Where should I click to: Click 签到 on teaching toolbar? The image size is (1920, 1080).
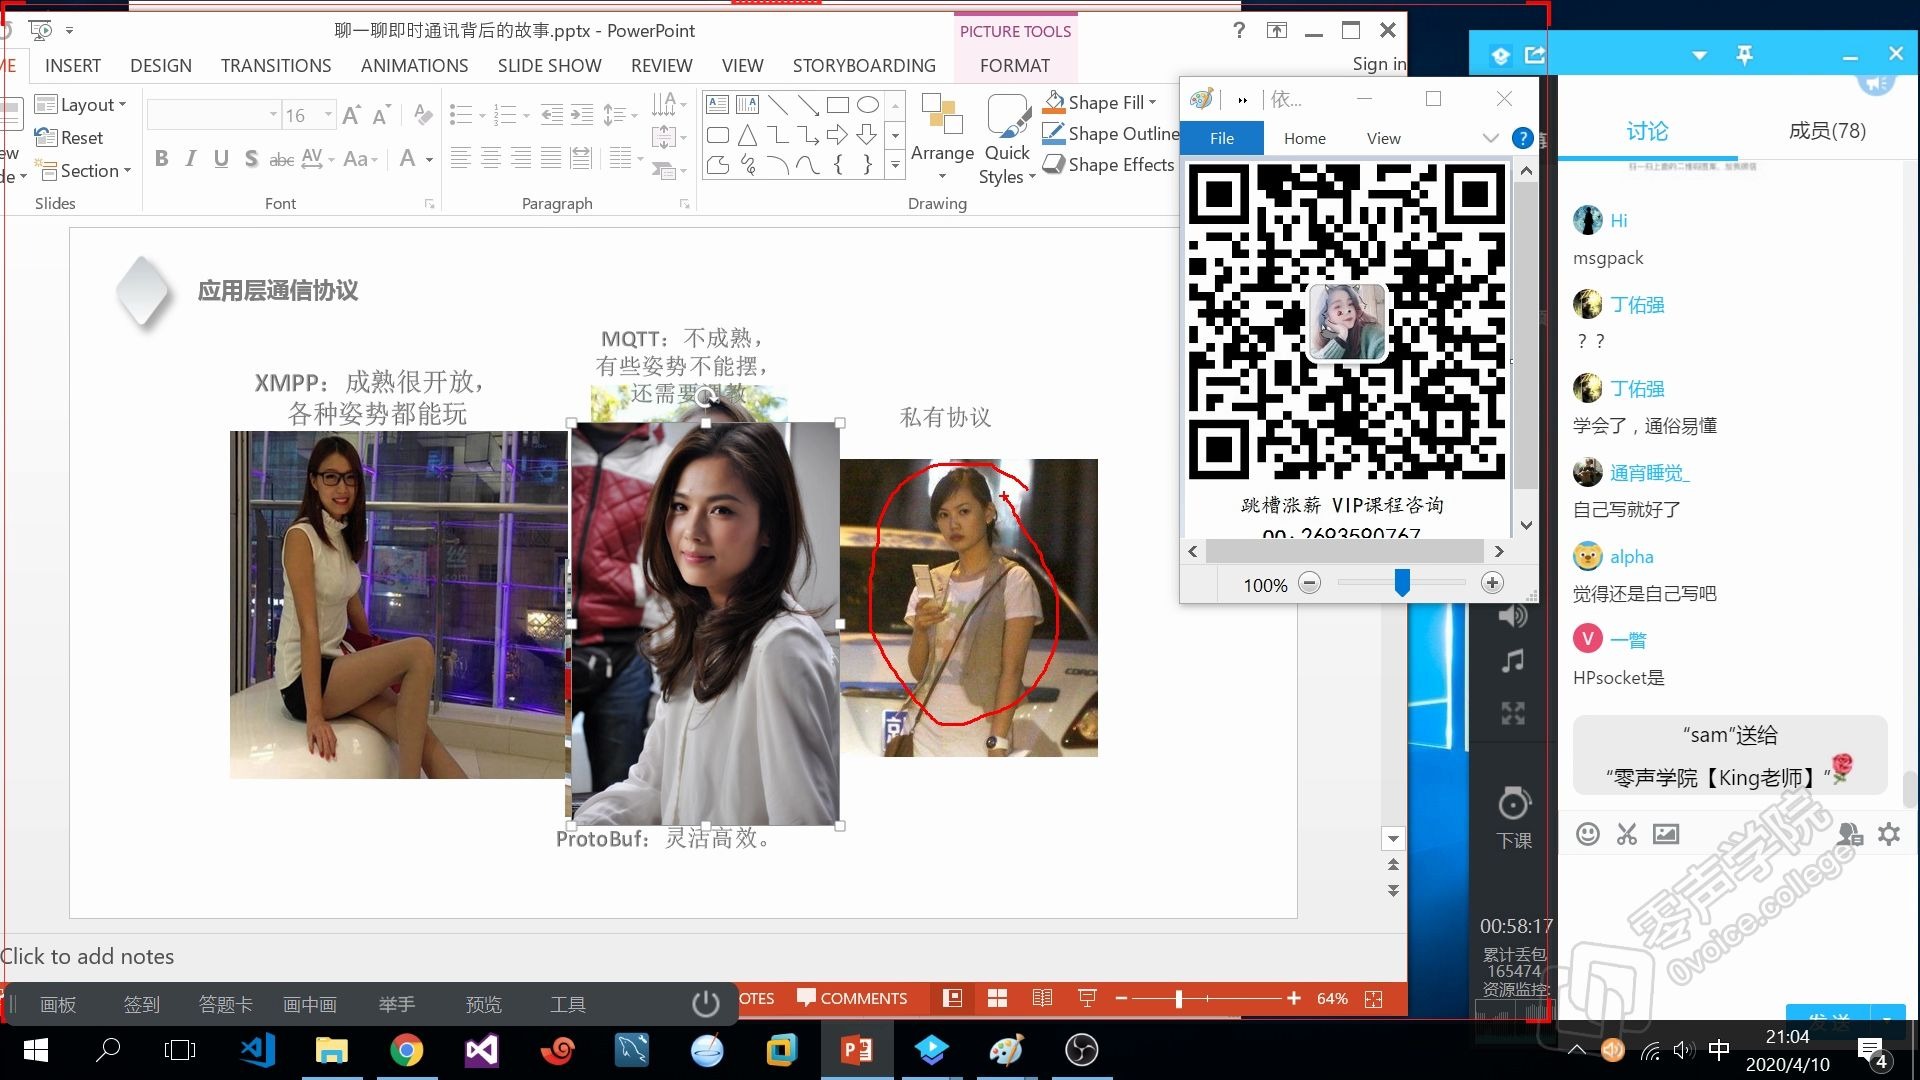[141, 1004]
